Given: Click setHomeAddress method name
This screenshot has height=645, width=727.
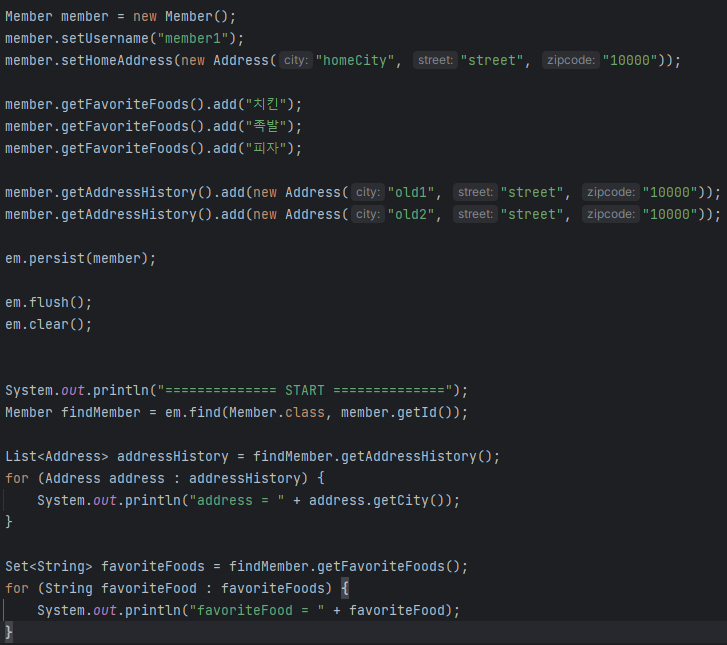Looking at the screenshot, I should [117, 60].
